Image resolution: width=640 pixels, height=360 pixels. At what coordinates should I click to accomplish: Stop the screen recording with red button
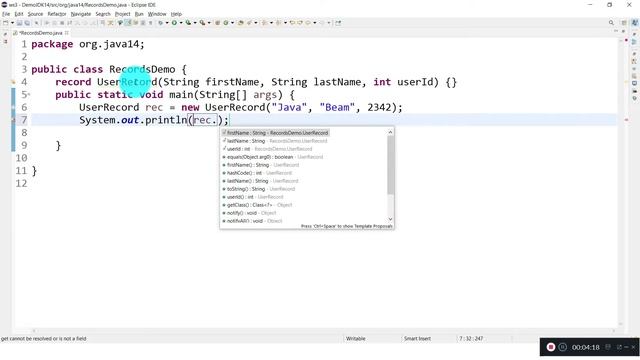click(x=551, y=347)
